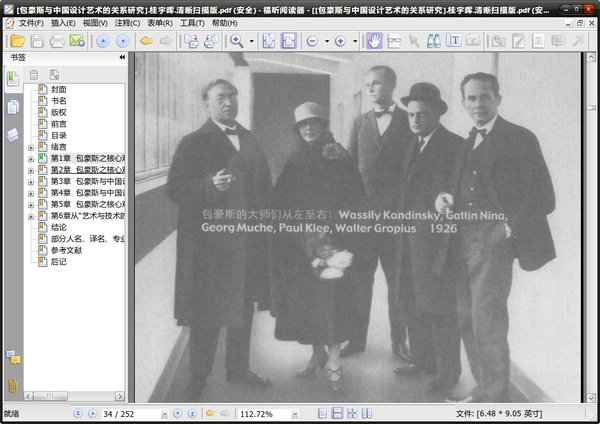Click the page number field
600x424 pixels.
pyautogui.click(x=131, y=414)
